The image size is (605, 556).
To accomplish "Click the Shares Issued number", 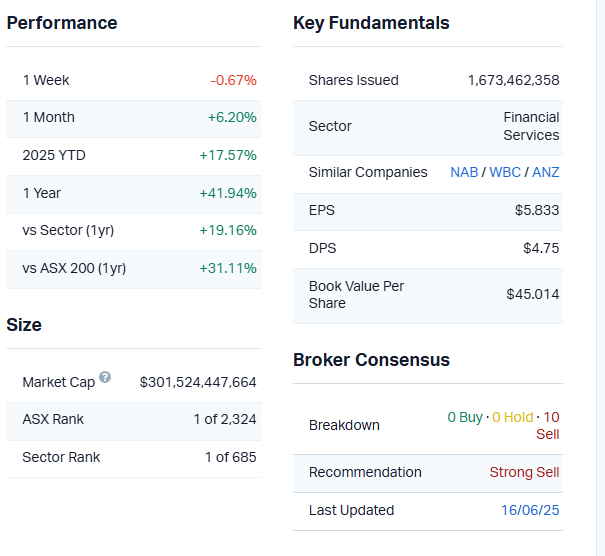I will point(513,80).
